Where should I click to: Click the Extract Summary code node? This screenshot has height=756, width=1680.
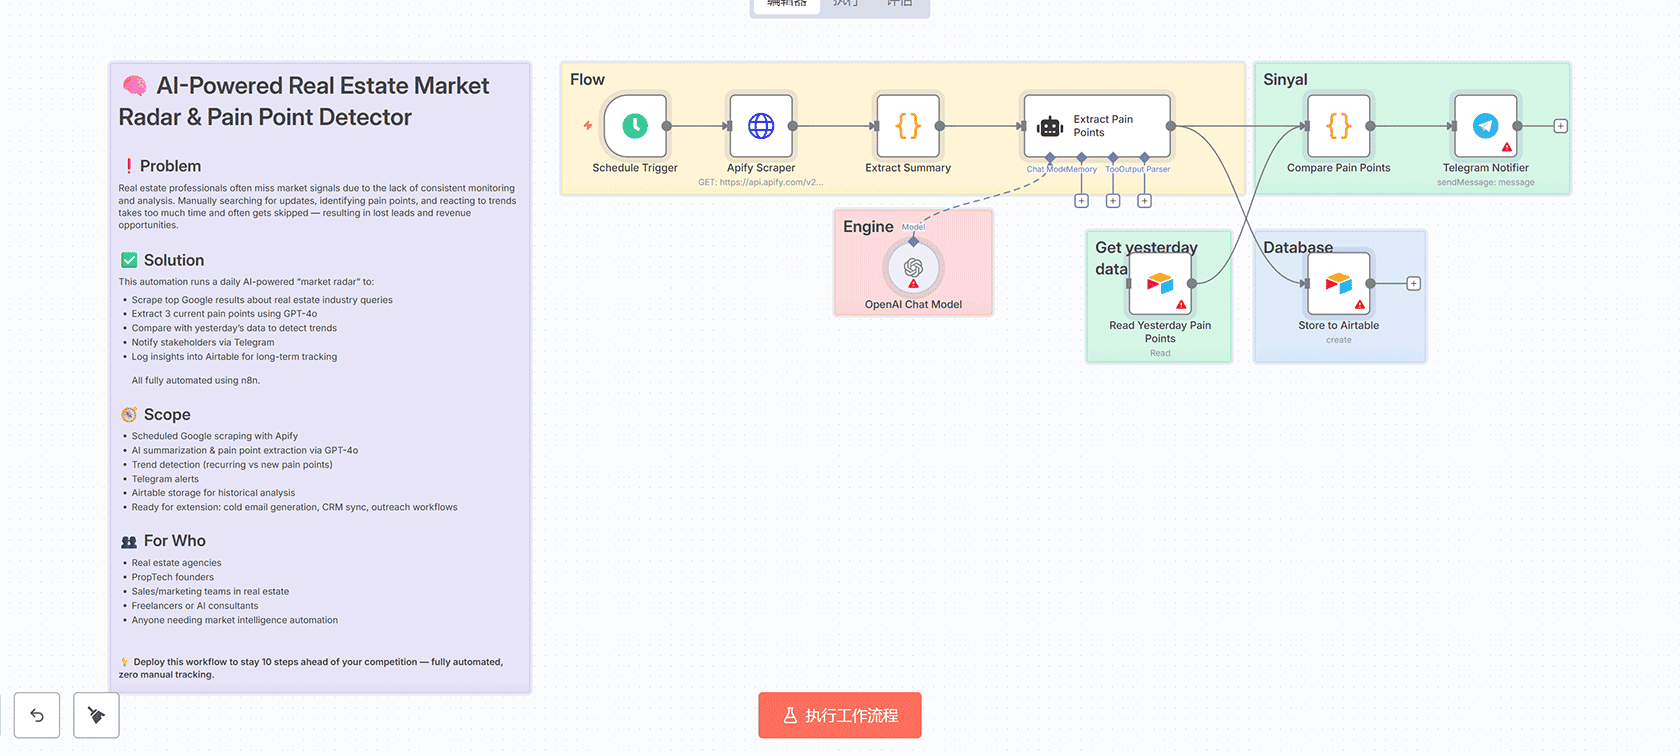[907, 126]
